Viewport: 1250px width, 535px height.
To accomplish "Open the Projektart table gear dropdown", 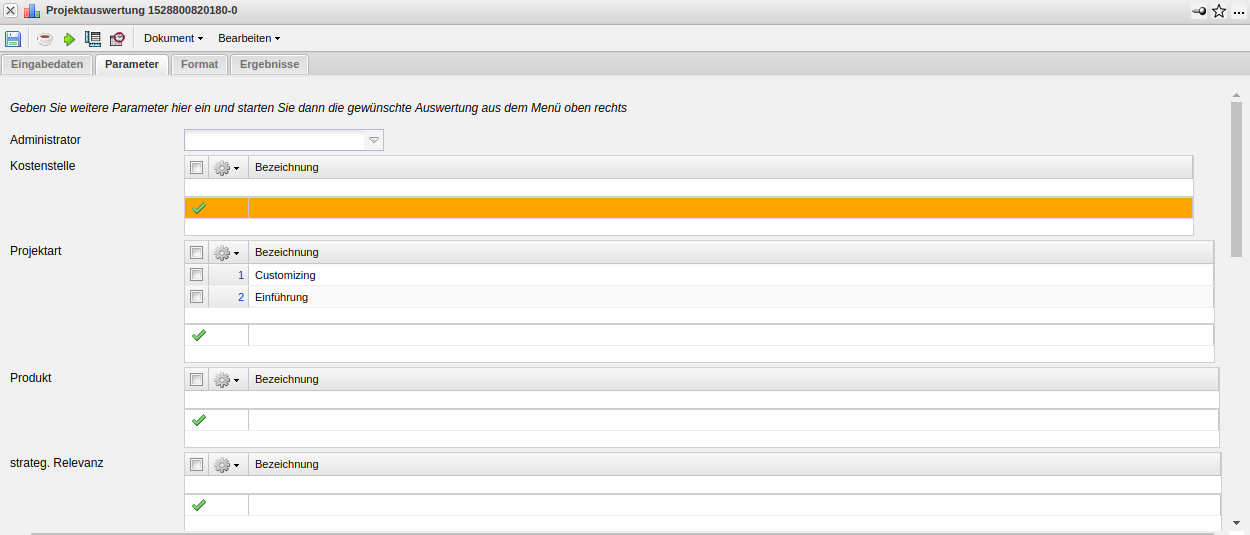I will coord(227,253).
